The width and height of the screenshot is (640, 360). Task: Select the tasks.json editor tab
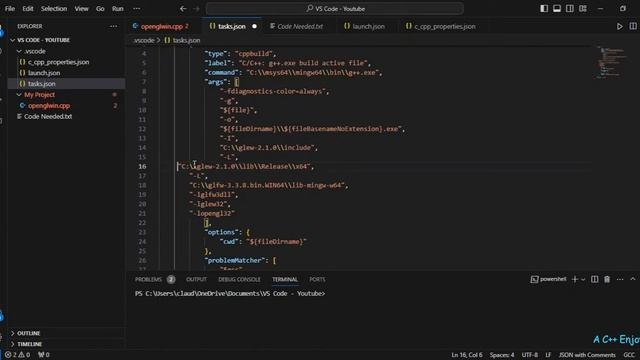pyautogui.click(x=231, y=26)
